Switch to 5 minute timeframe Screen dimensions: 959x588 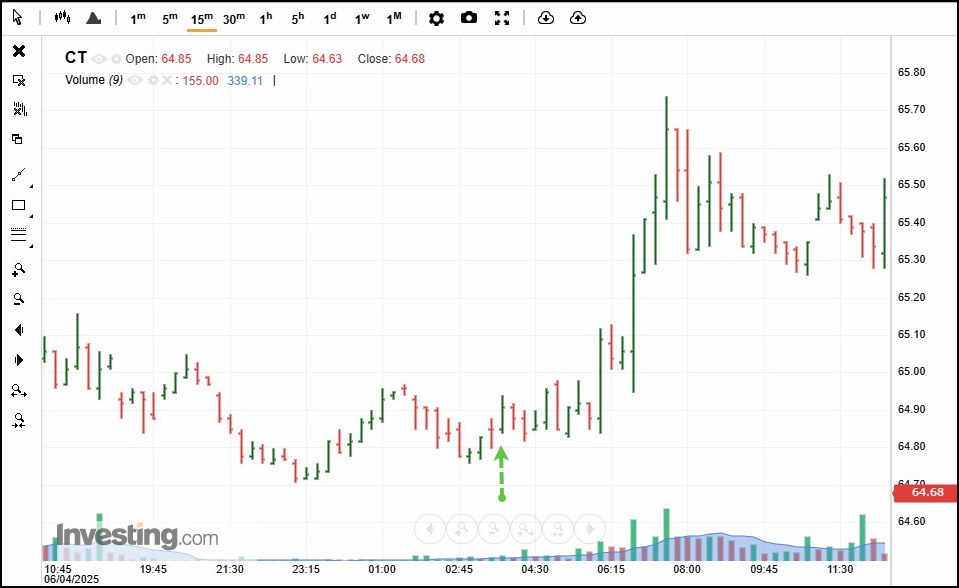(169, 18)
